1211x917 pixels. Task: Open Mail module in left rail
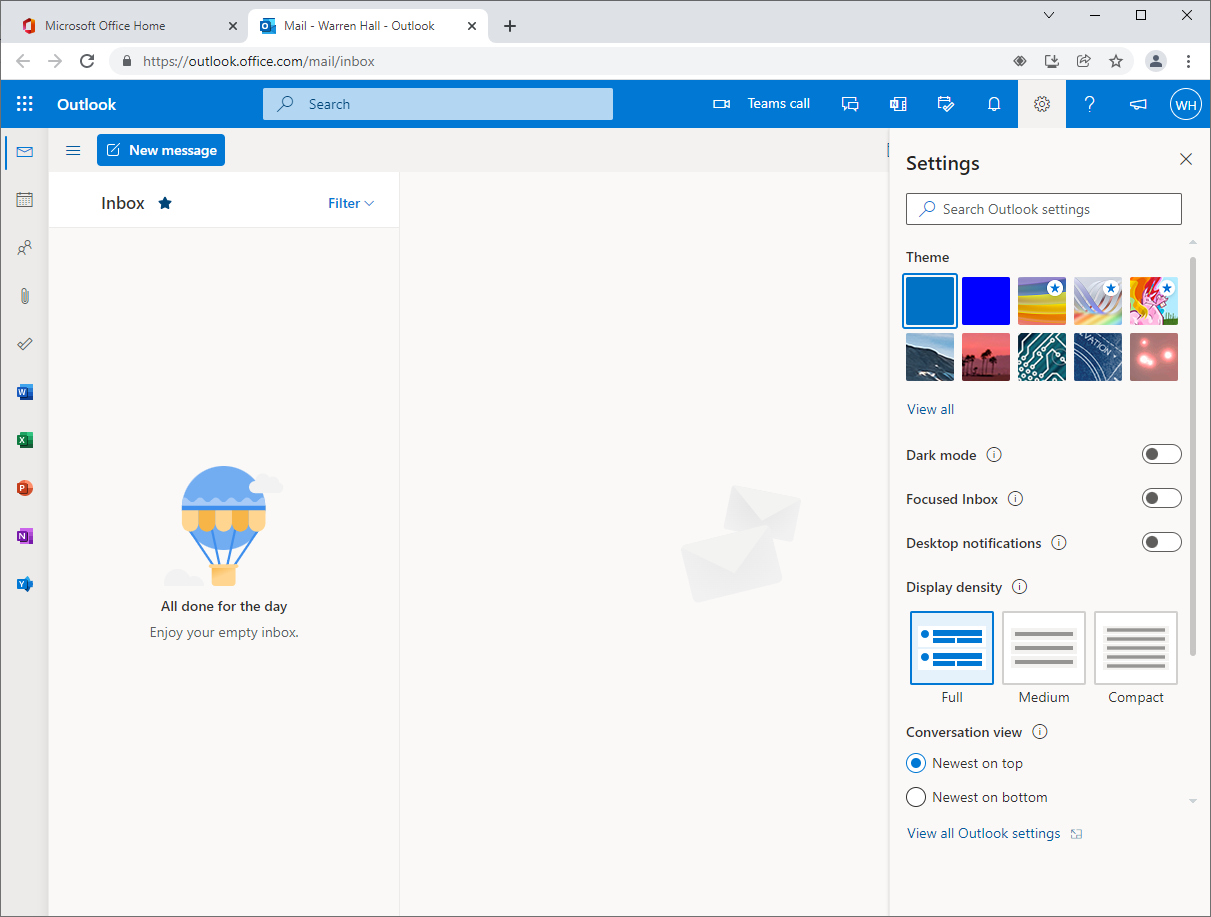click(x=25, y=152)
